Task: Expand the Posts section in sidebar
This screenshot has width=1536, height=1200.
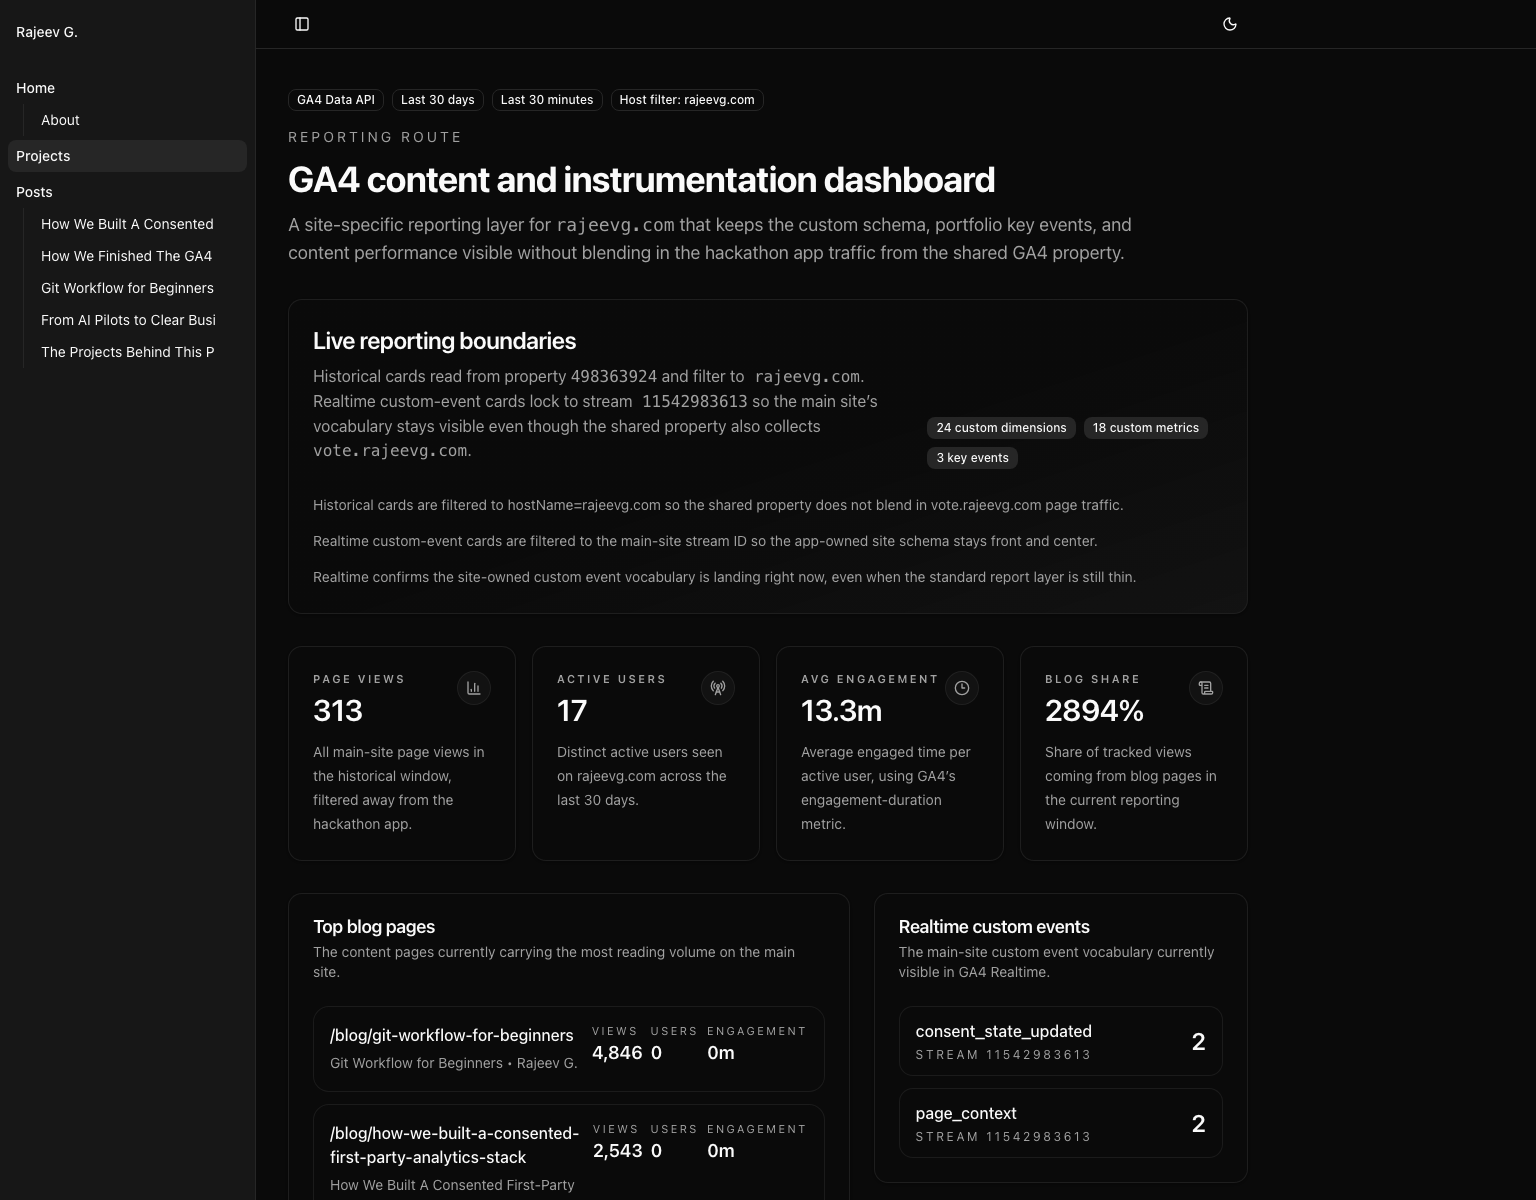Action: (34, 192)
